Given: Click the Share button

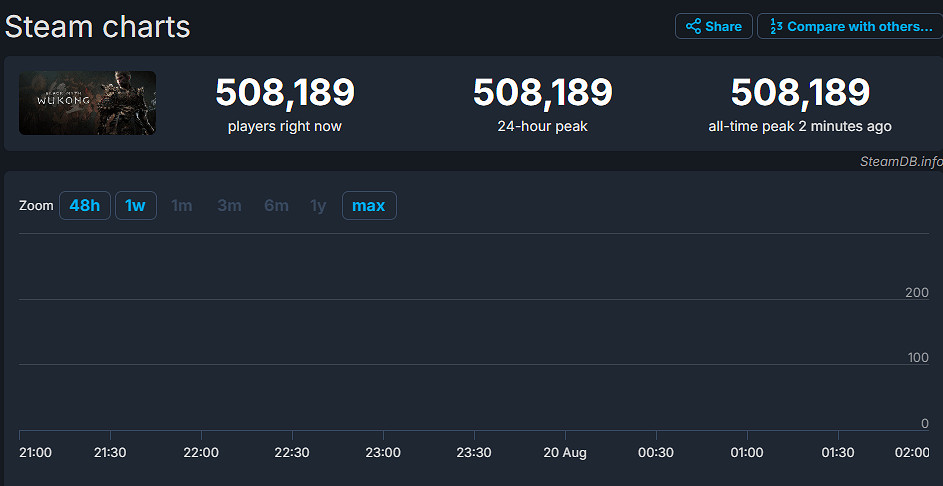Looking at the screenshot, I should point(714,26).
